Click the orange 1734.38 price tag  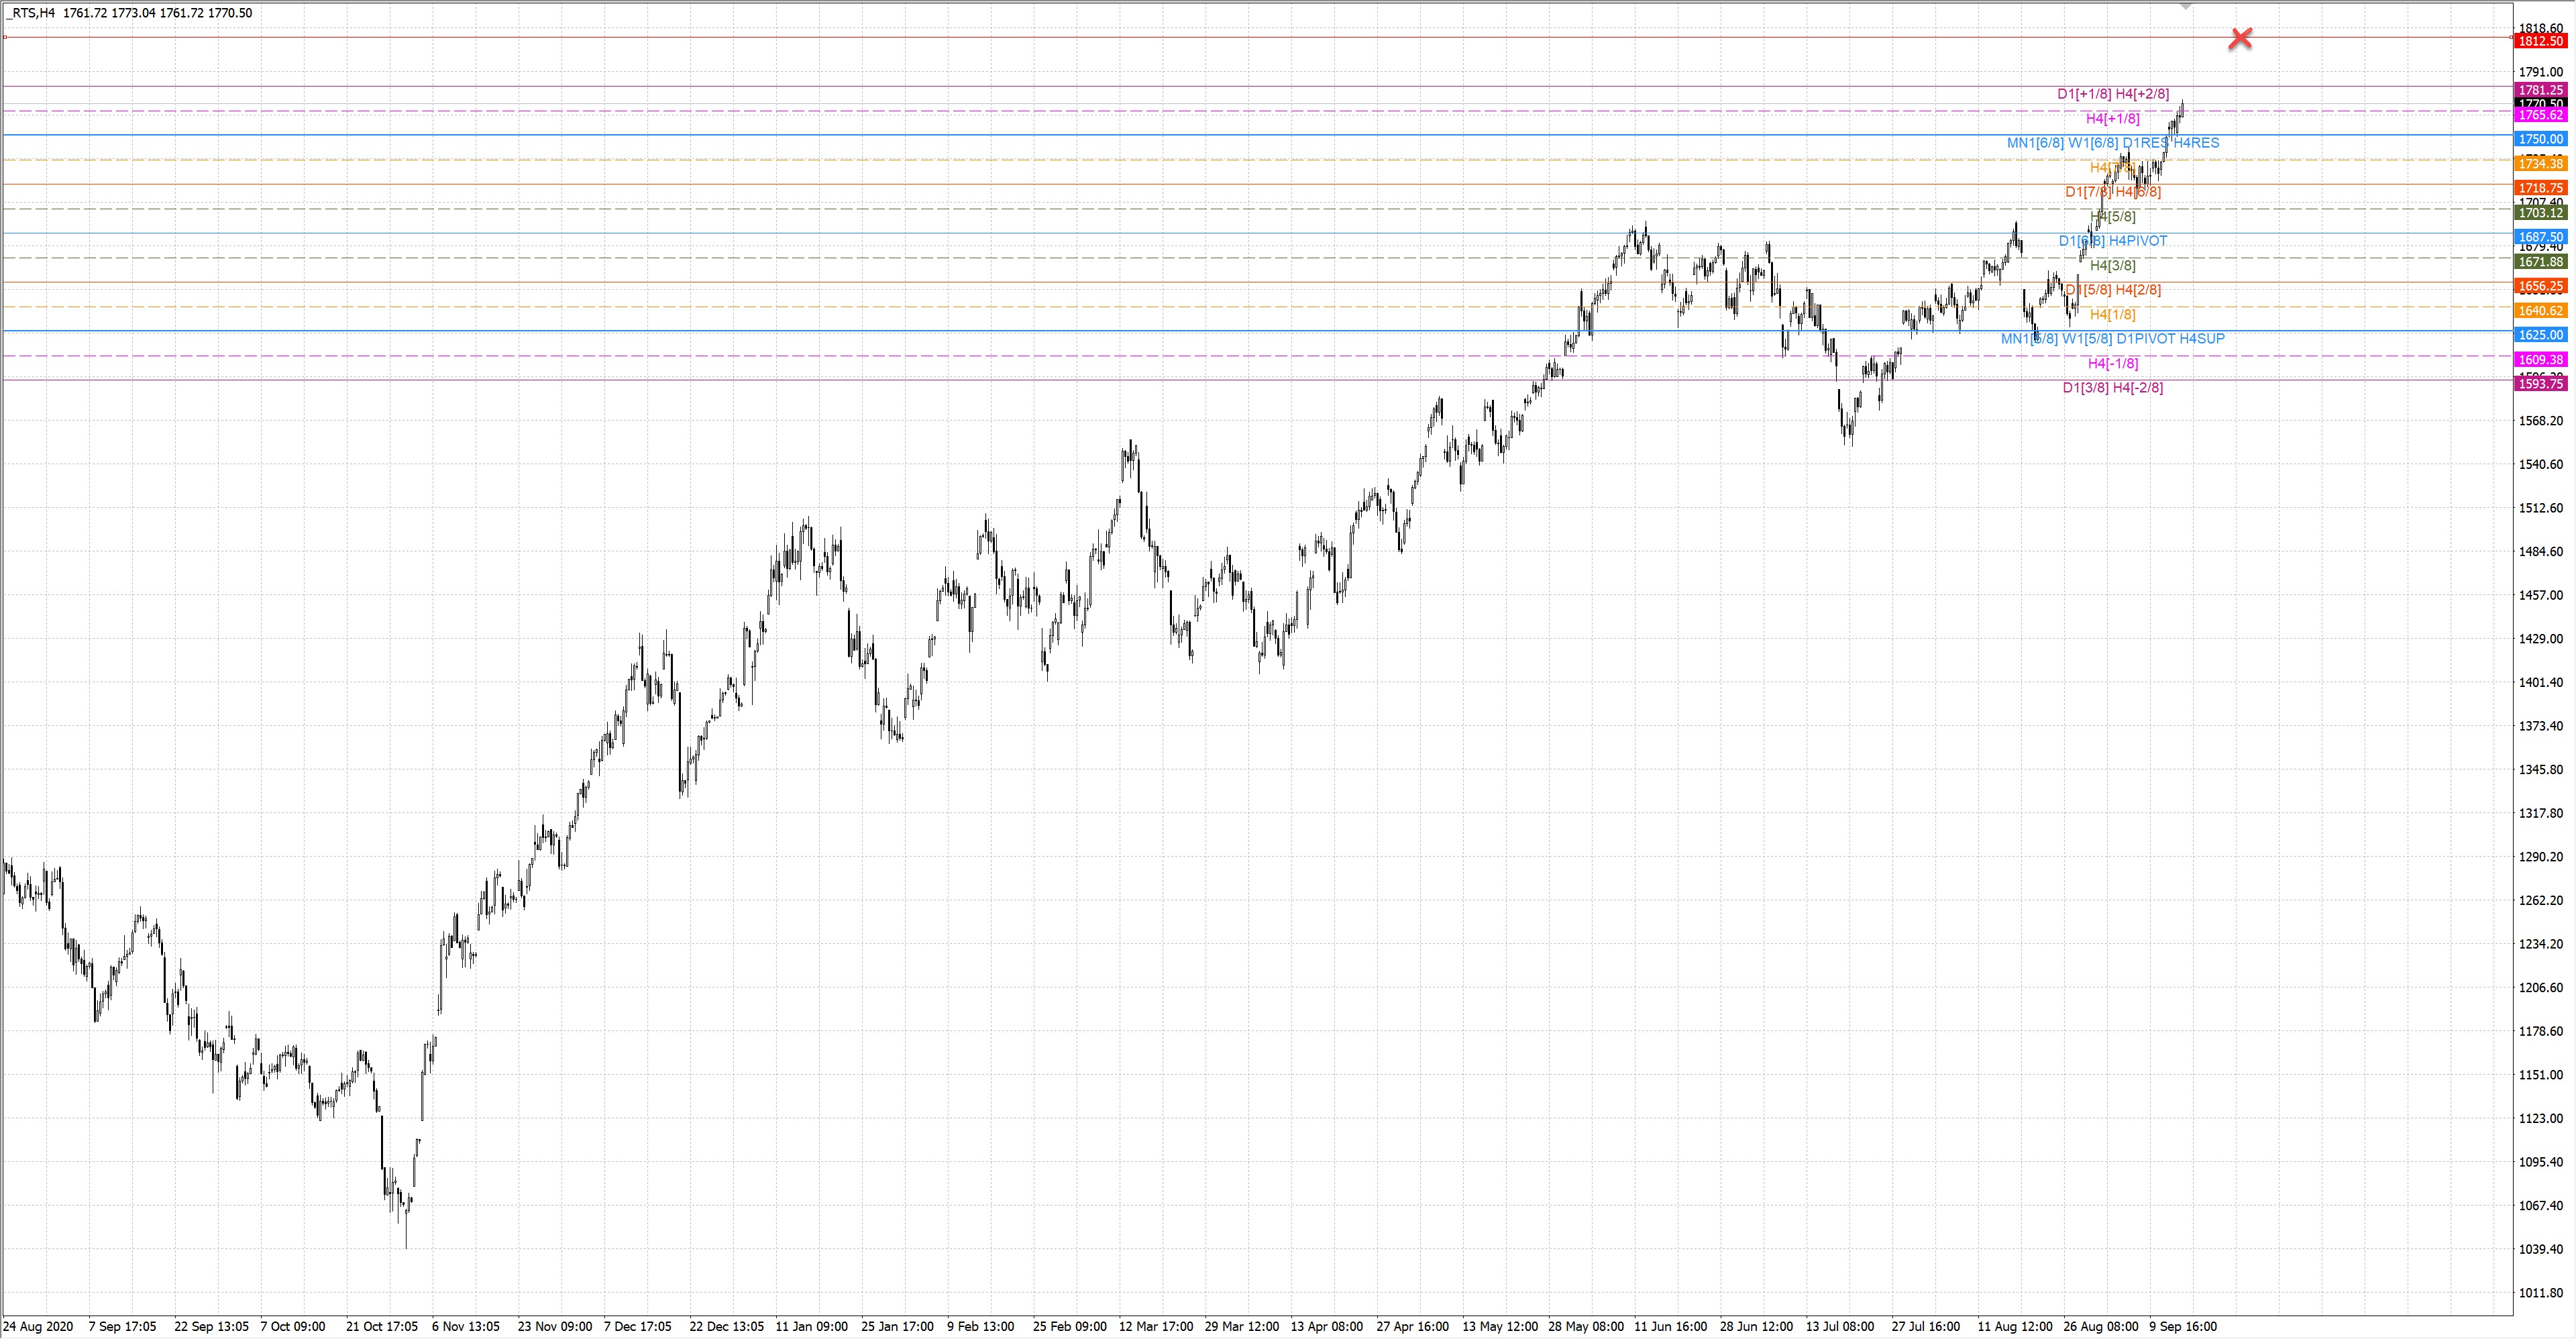2540,163
